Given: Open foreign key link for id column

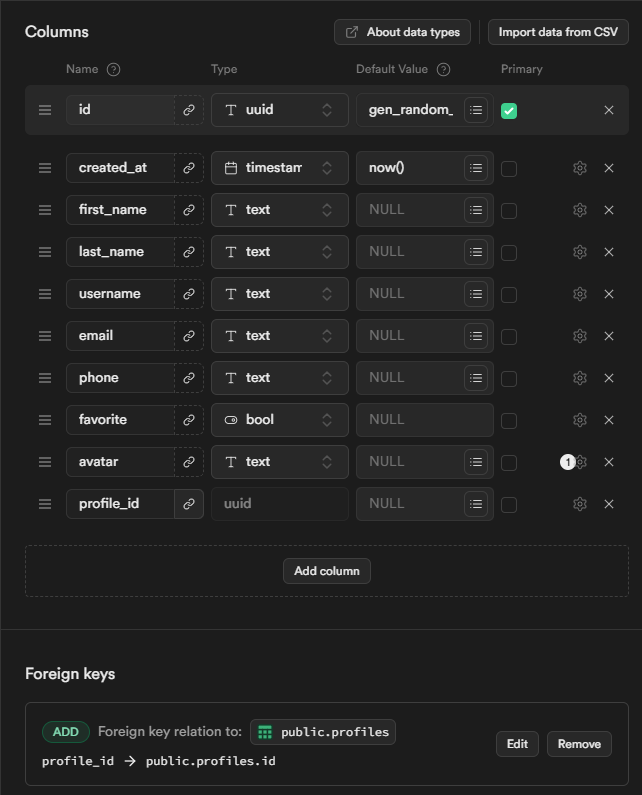Looking at the screenshot, I should [x=189, y=110].
